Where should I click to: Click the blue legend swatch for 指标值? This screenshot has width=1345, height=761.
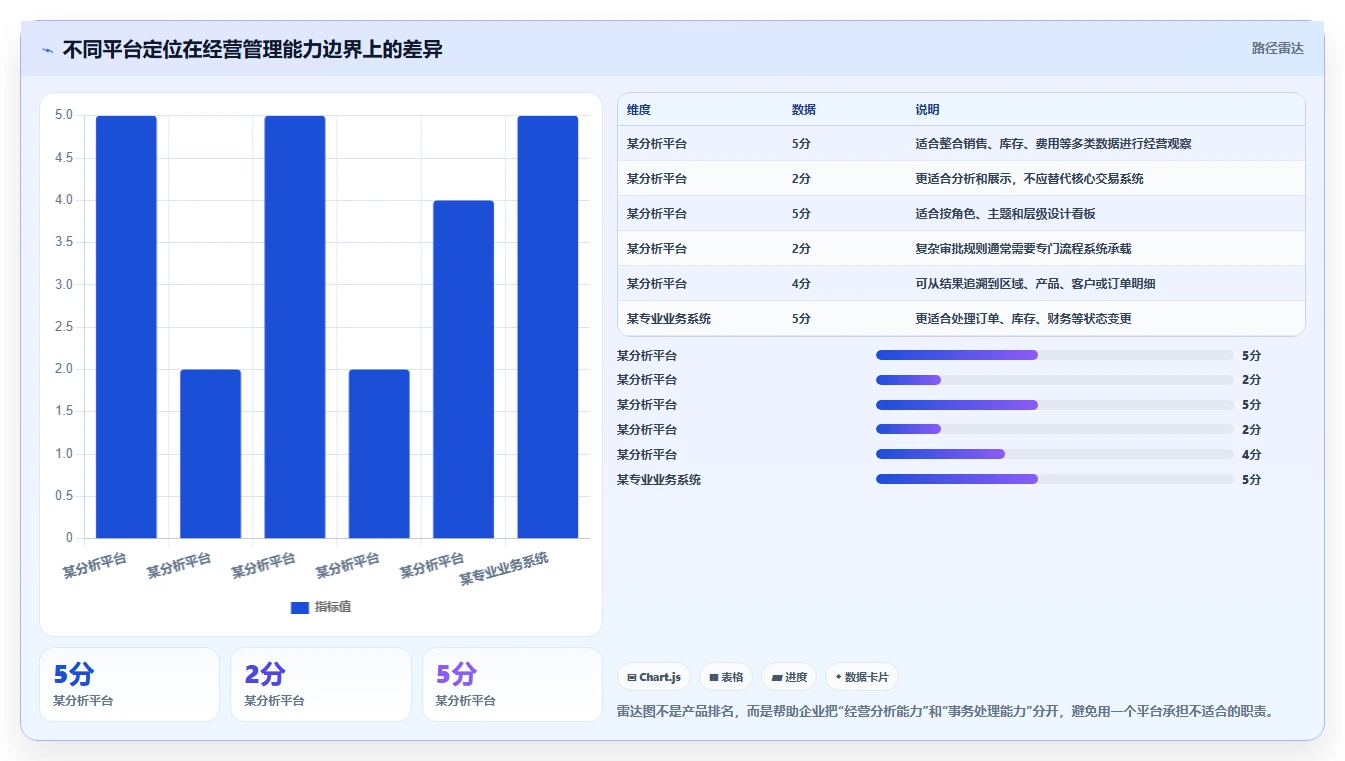tap(299, 607)
